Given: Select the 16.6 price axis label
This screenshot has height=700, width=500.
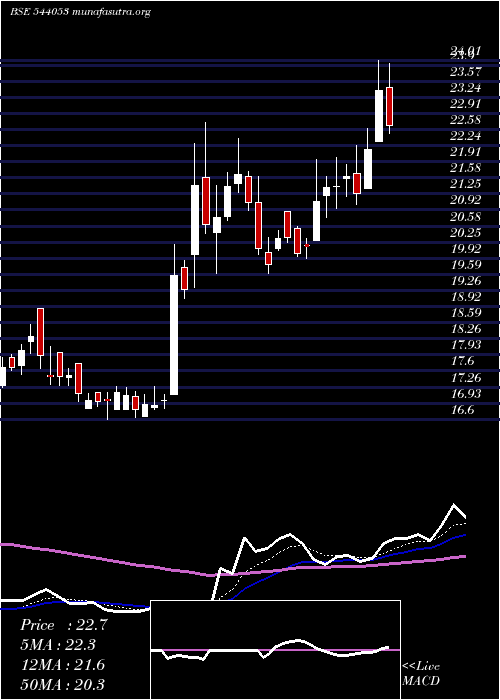Looking at the screenshot, I should 462,410.
